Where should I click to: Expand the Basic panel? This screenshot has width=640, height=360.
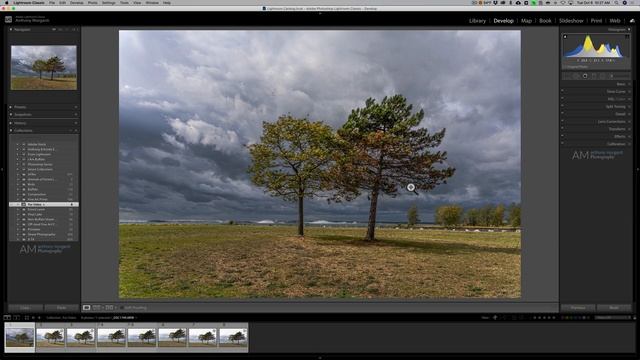[629, 84]
